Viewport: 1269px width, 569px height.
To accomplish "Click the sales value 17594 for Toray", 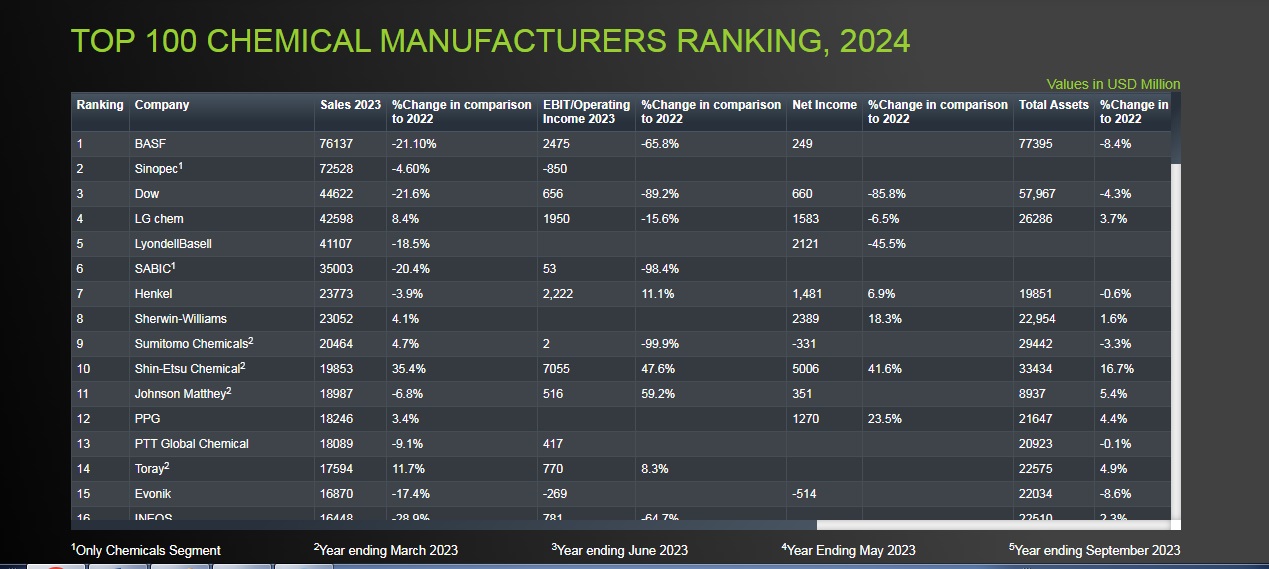I will (x=337, y=469).
